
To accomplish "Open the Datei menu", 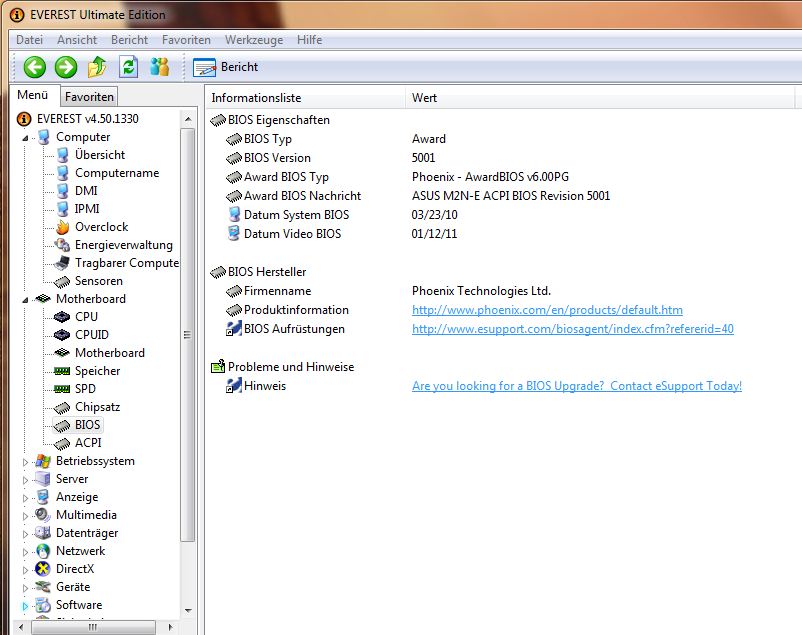I will pyautogui.click(x=29, y=40).
